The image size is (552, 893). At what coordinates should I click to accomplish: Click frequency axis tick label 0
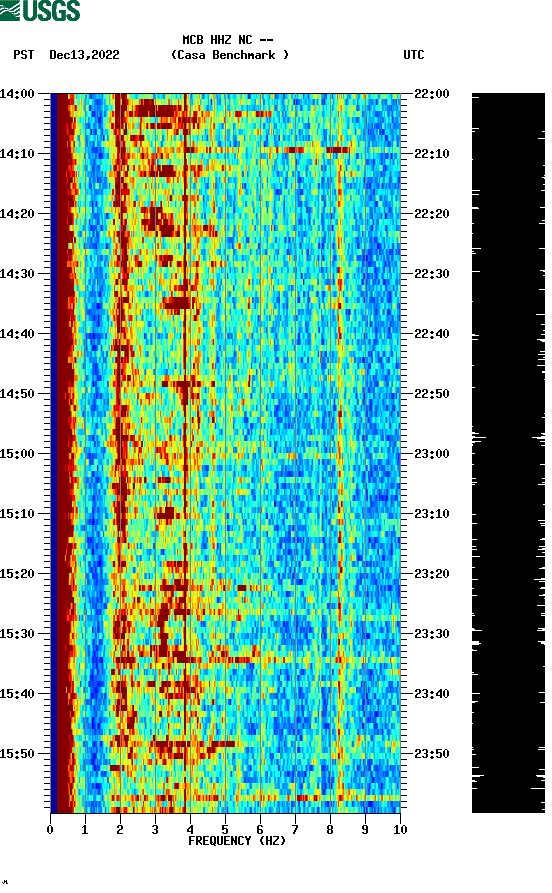pos(50,830)
